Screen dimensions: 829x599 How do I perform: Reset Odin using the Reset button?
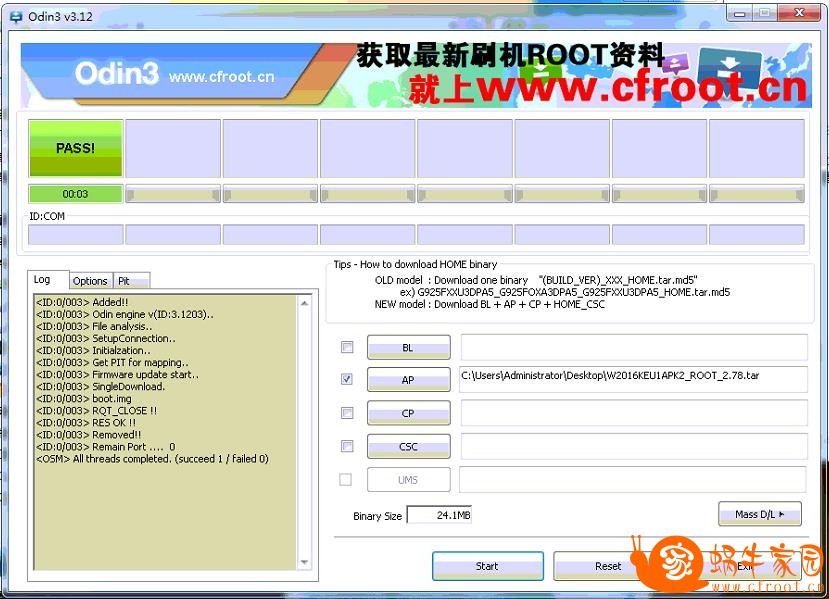tap(608, 566)
